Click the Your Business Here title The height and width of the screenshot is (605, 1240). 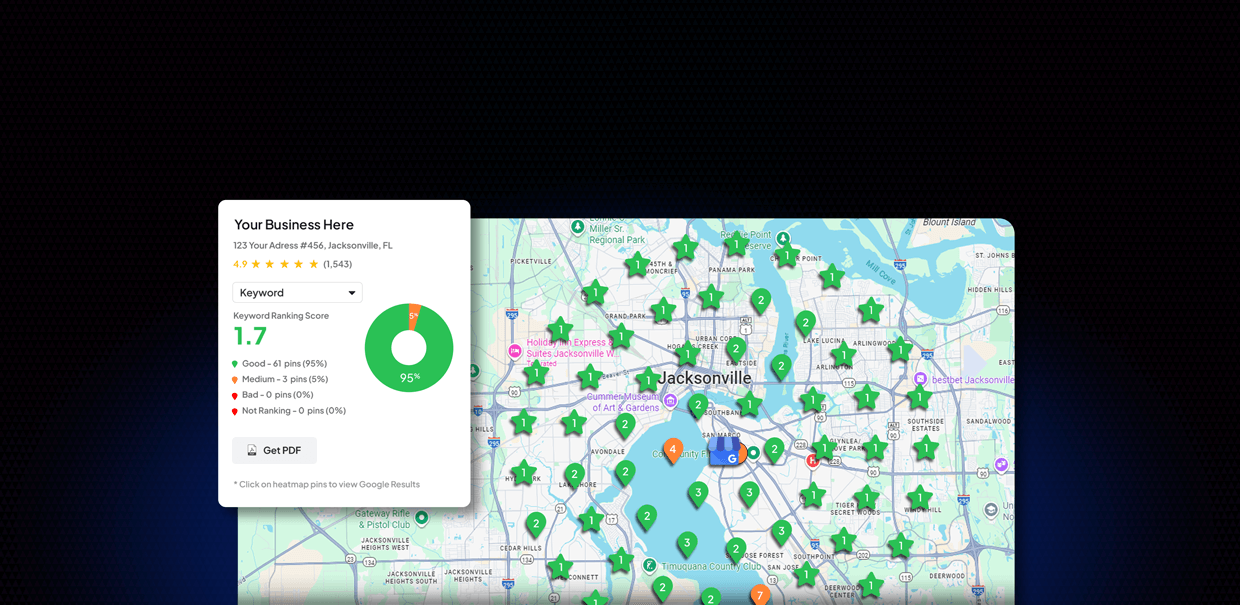pos(294,225)
